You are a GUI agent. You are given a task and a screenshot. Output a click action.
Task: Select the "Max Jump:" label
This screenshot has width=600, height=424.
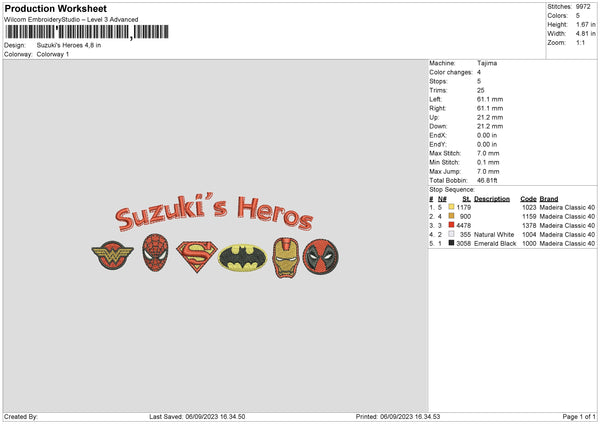click(x=445, y=171)
